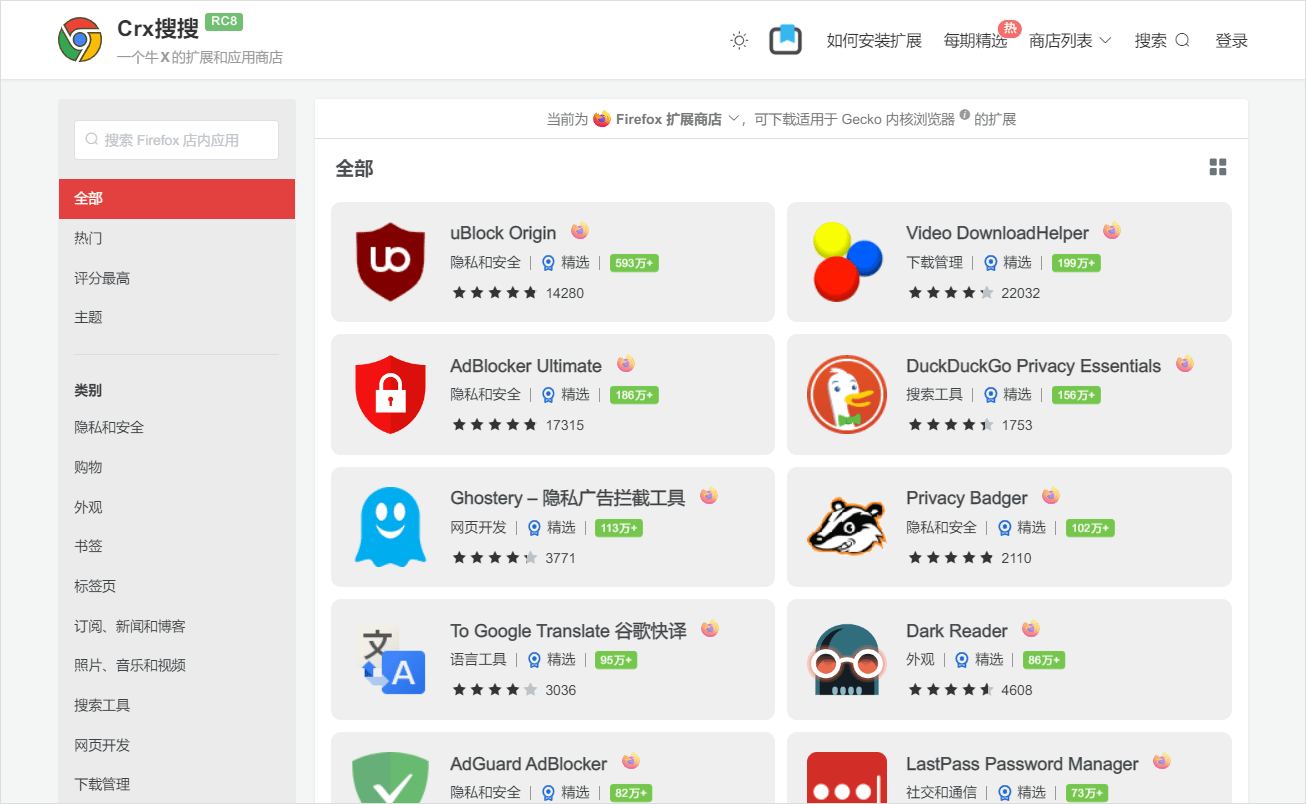Image resolution: width=1306 pixels, height=804 pixels.
Task: Switch layout with the grid view icon
Action: coord(1217,167)
